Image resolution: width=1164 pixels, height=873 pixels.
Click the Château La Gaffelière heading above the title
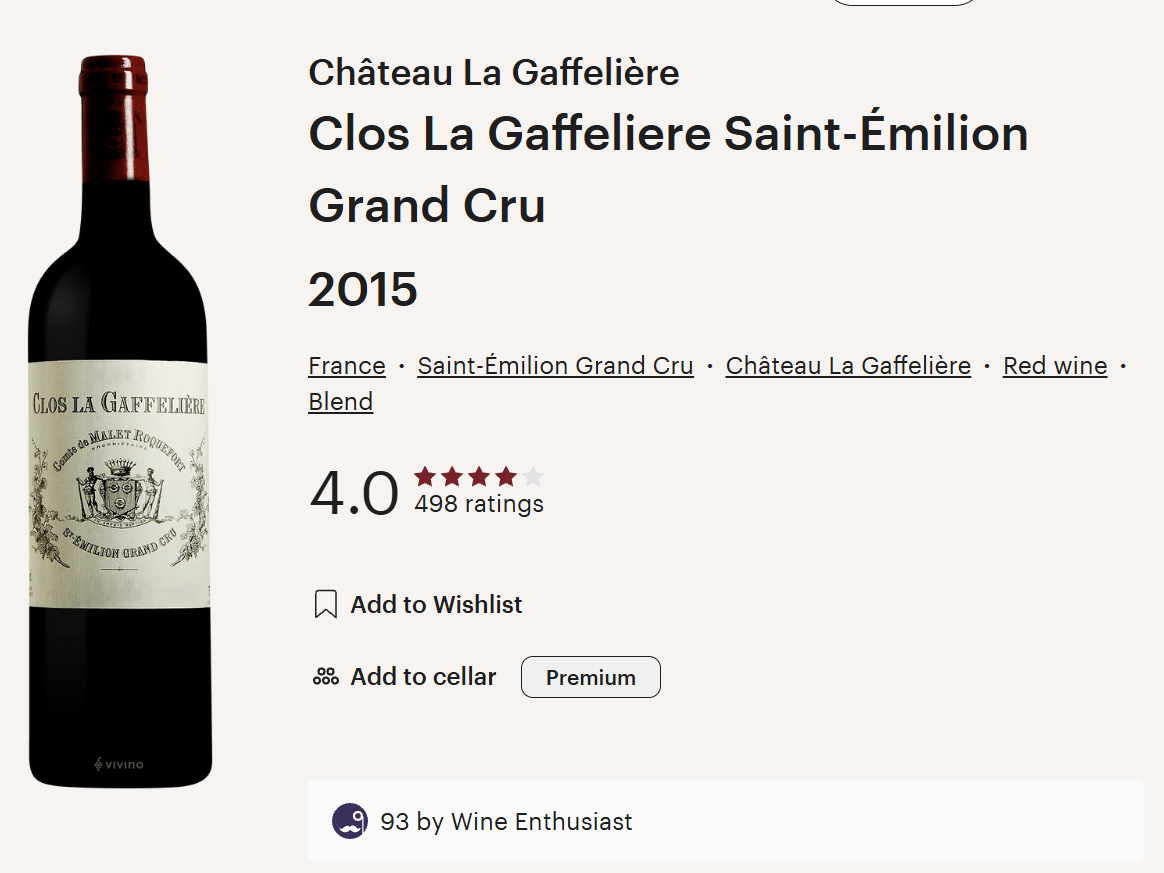(494, 72)
